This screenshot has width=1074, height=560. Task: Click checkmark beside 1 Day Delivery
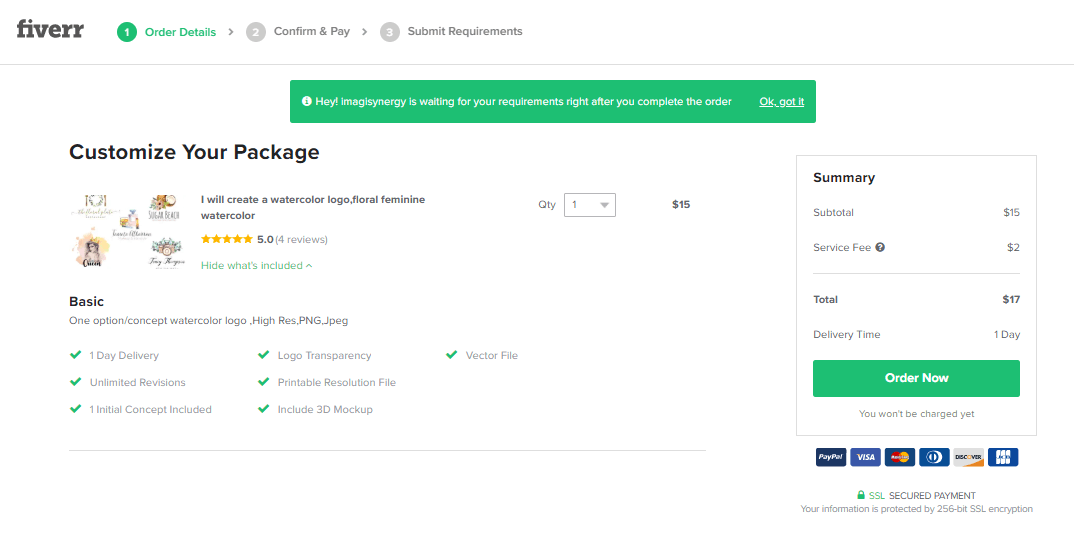tap(75, 355)
